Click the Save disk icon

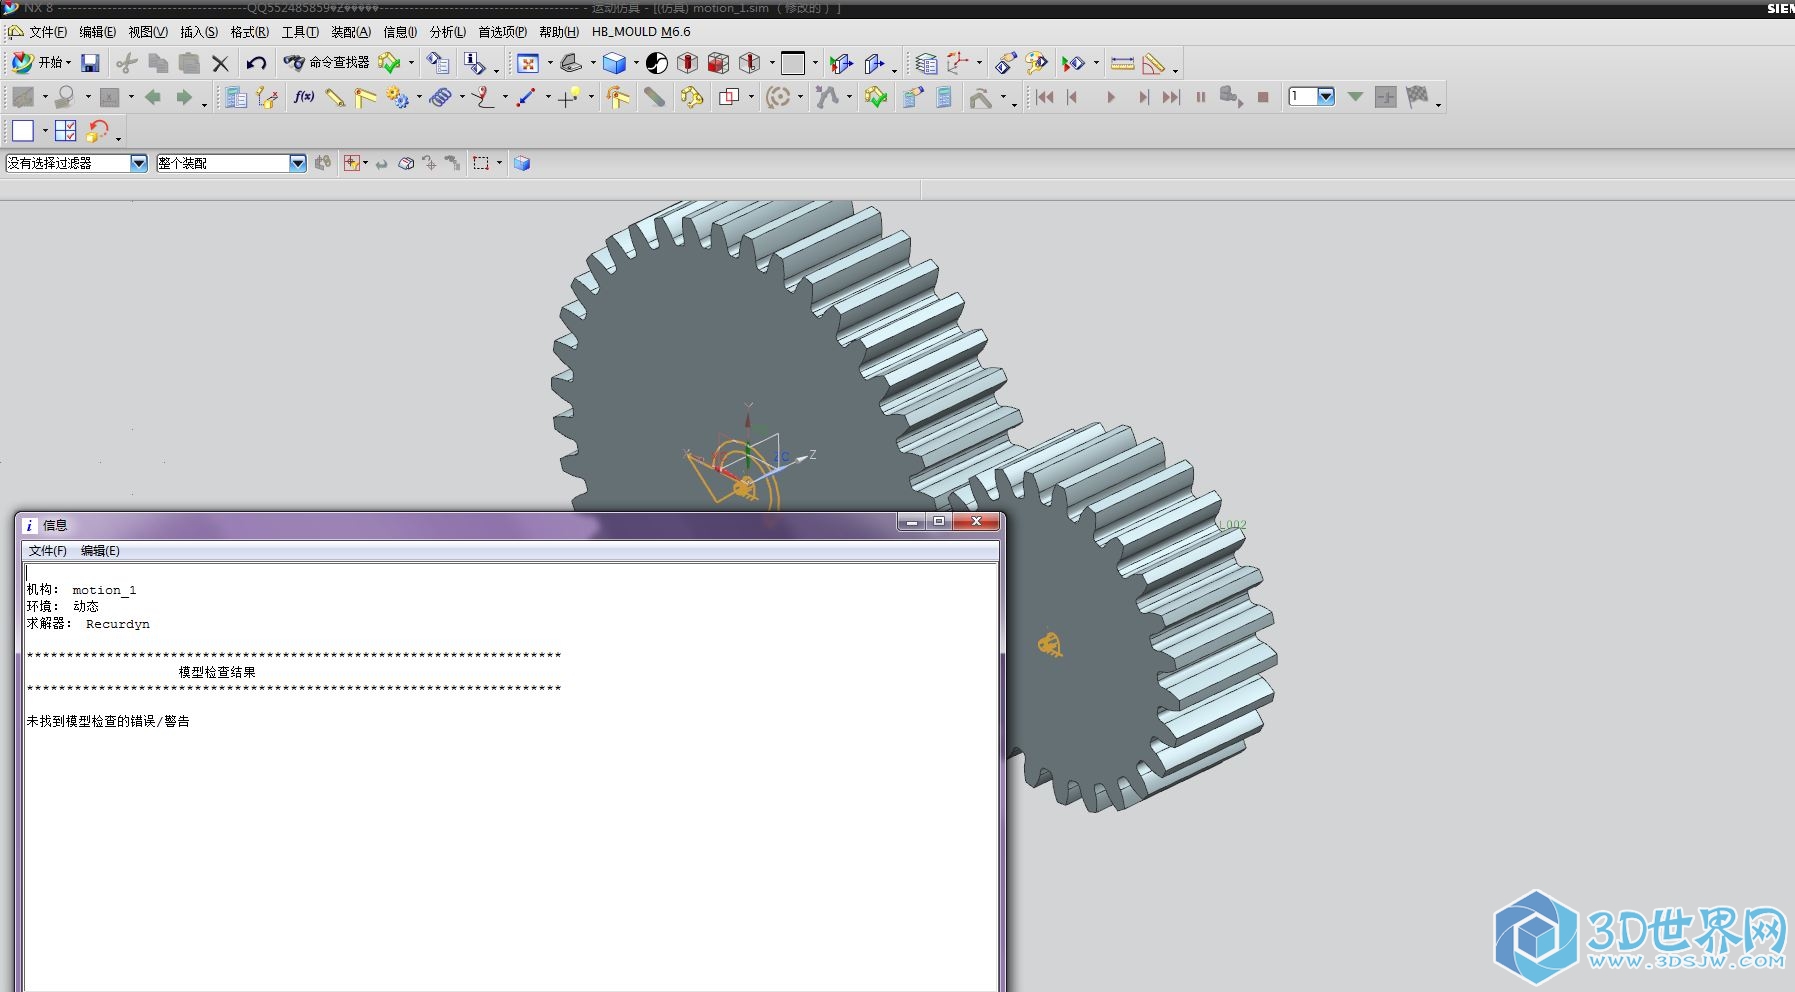[x=90, y=63]
